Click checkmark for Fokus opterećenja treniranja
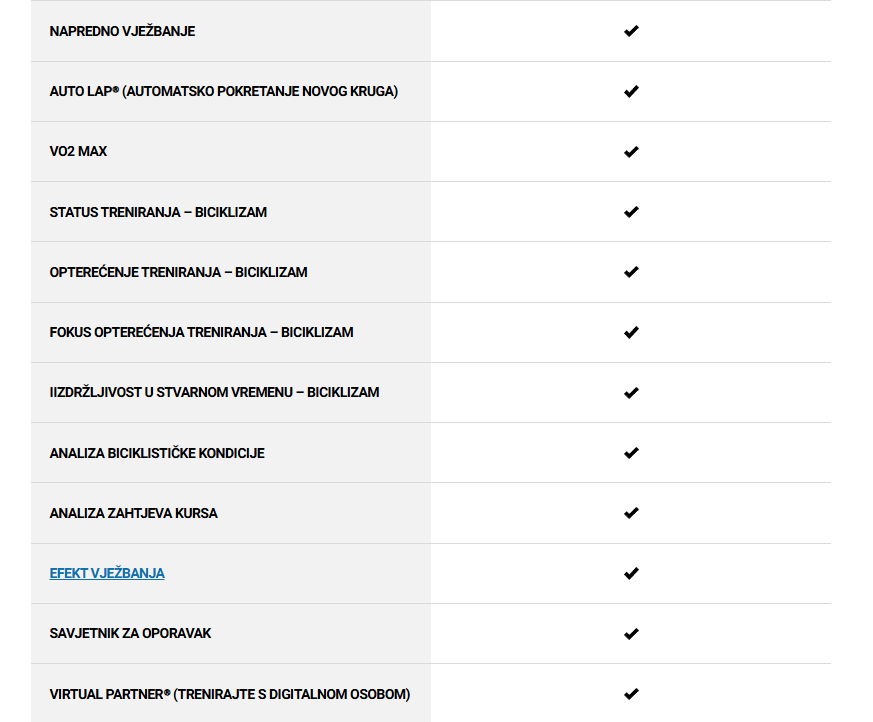Image resolution: width=873 pixels, height=722 pixels. [631, 332]
